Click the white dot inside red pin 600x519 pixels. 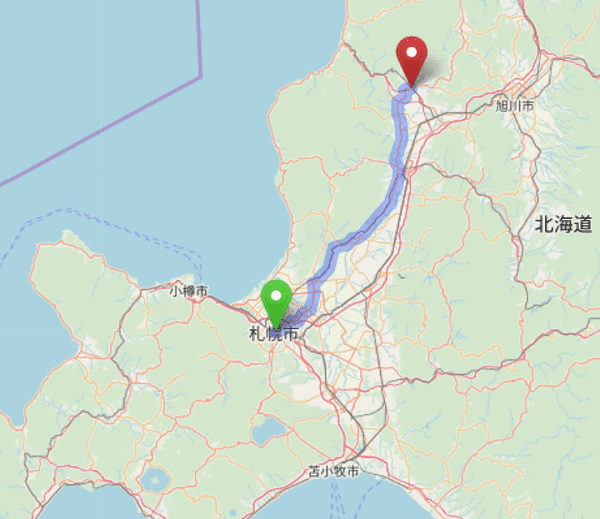click(x=411, y=52)
